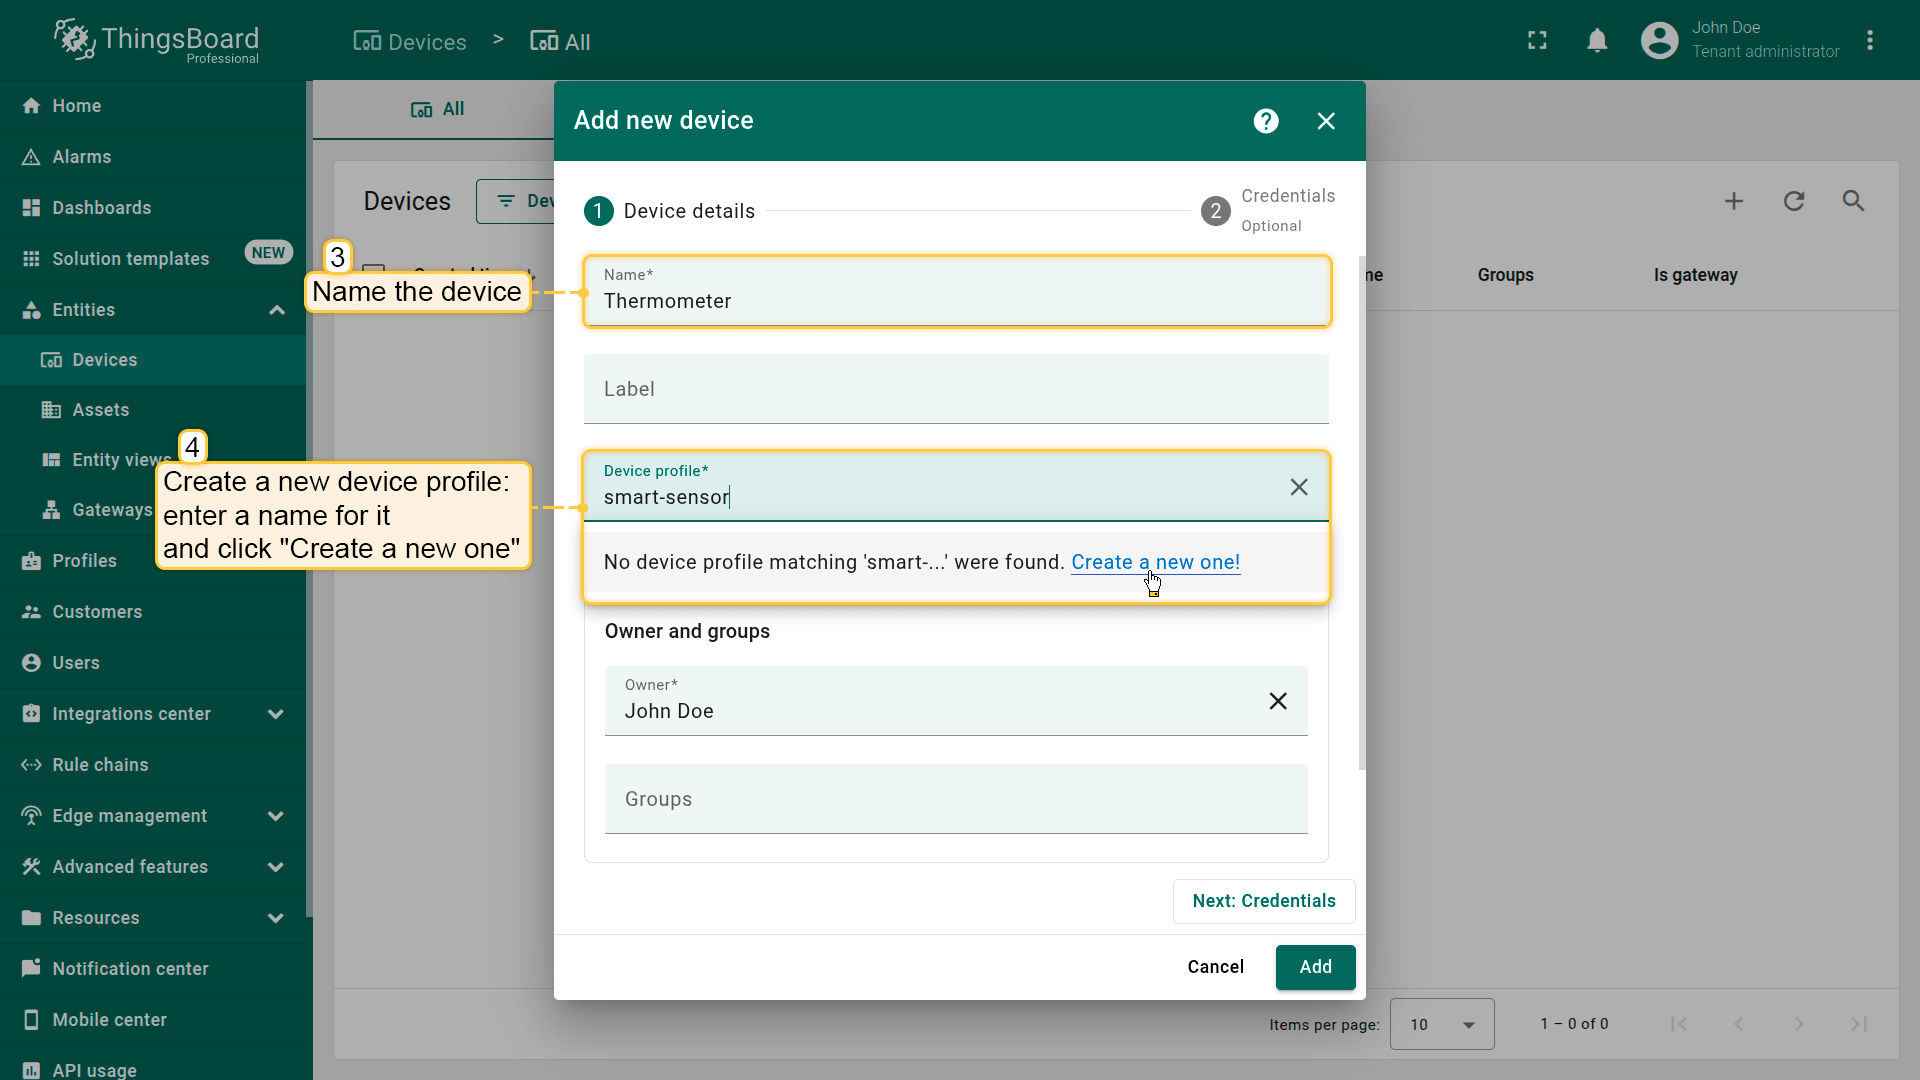Viewport: 1920px width, 1080px height.
Task: Collapse the Entities menu section
Action: click(277, 310)
